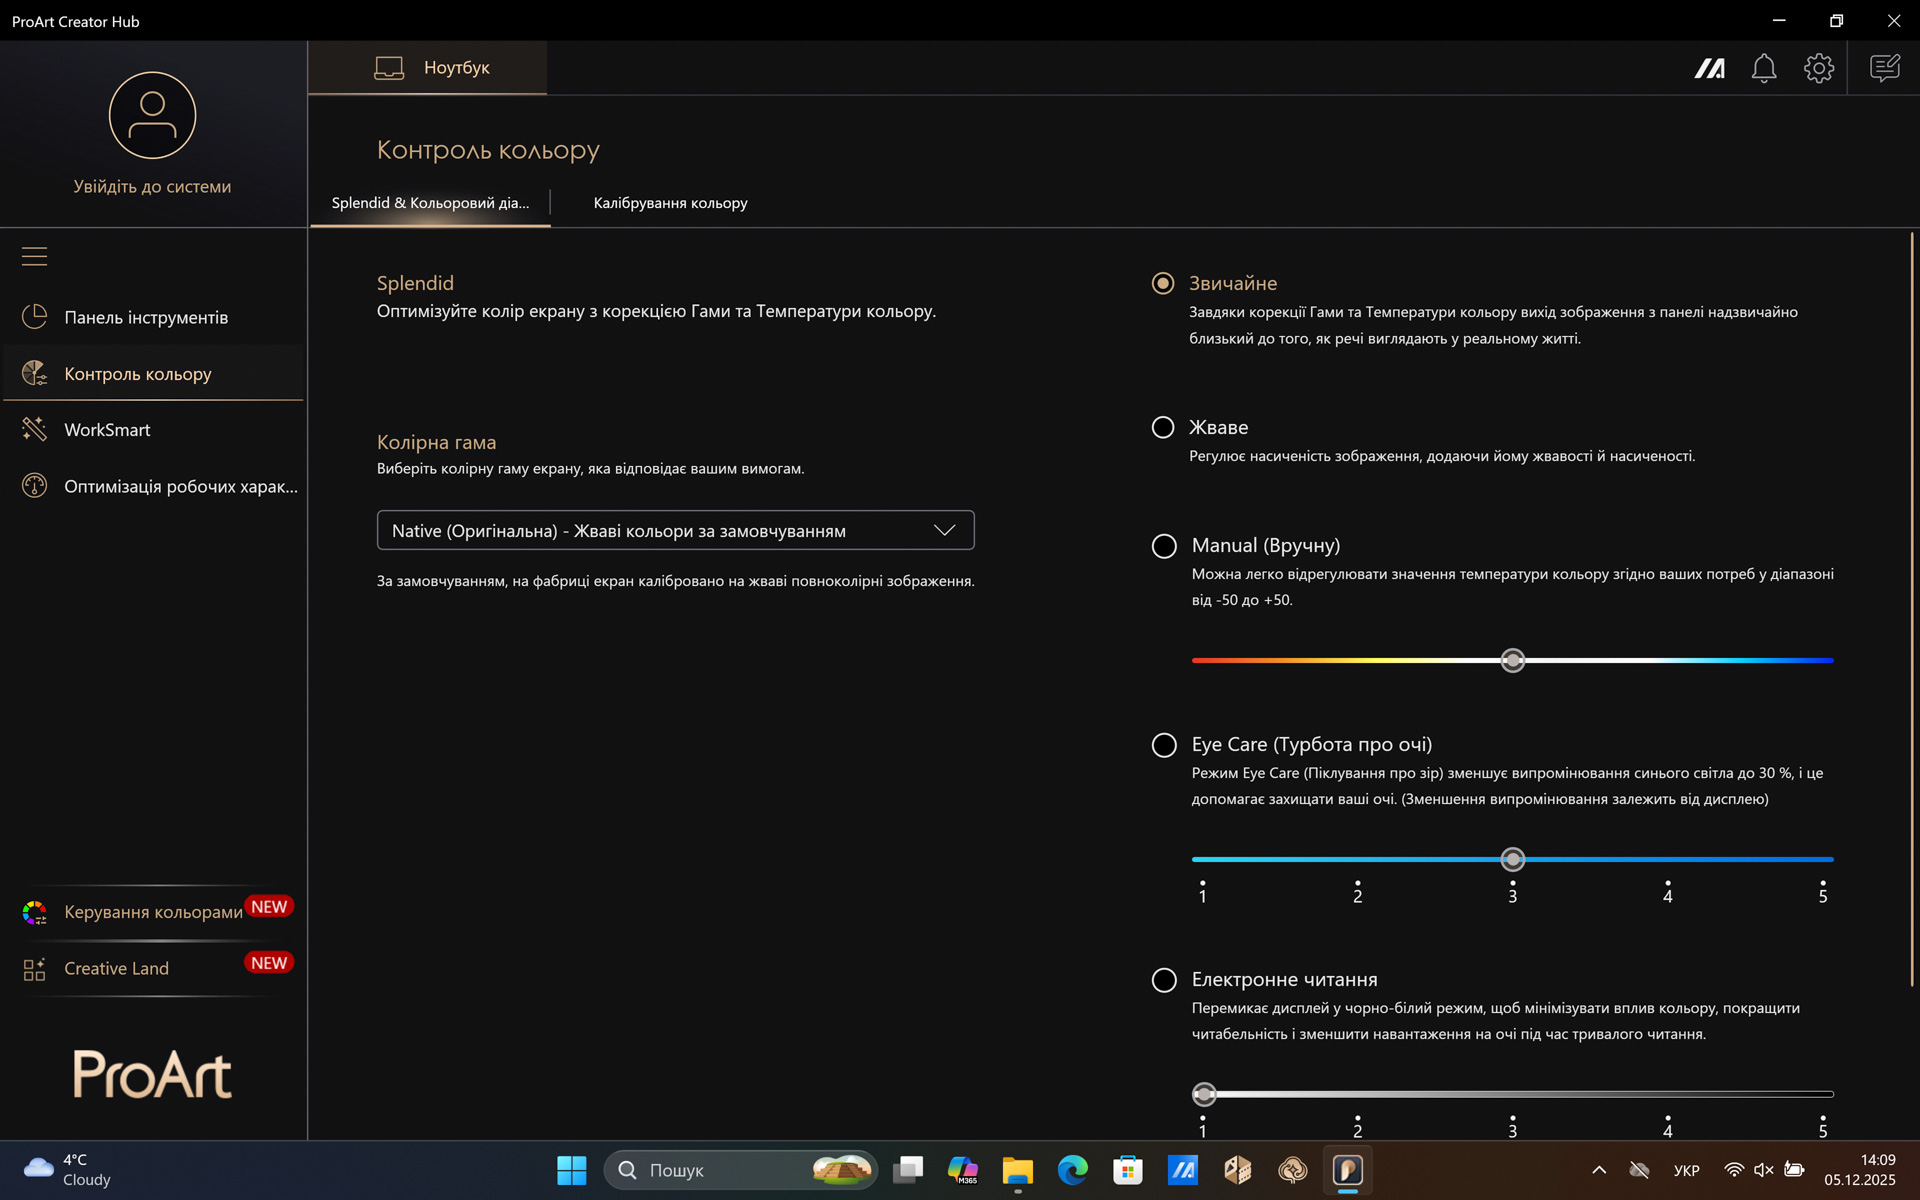Click level 4 on Eye Care slider

point(1668,893)
